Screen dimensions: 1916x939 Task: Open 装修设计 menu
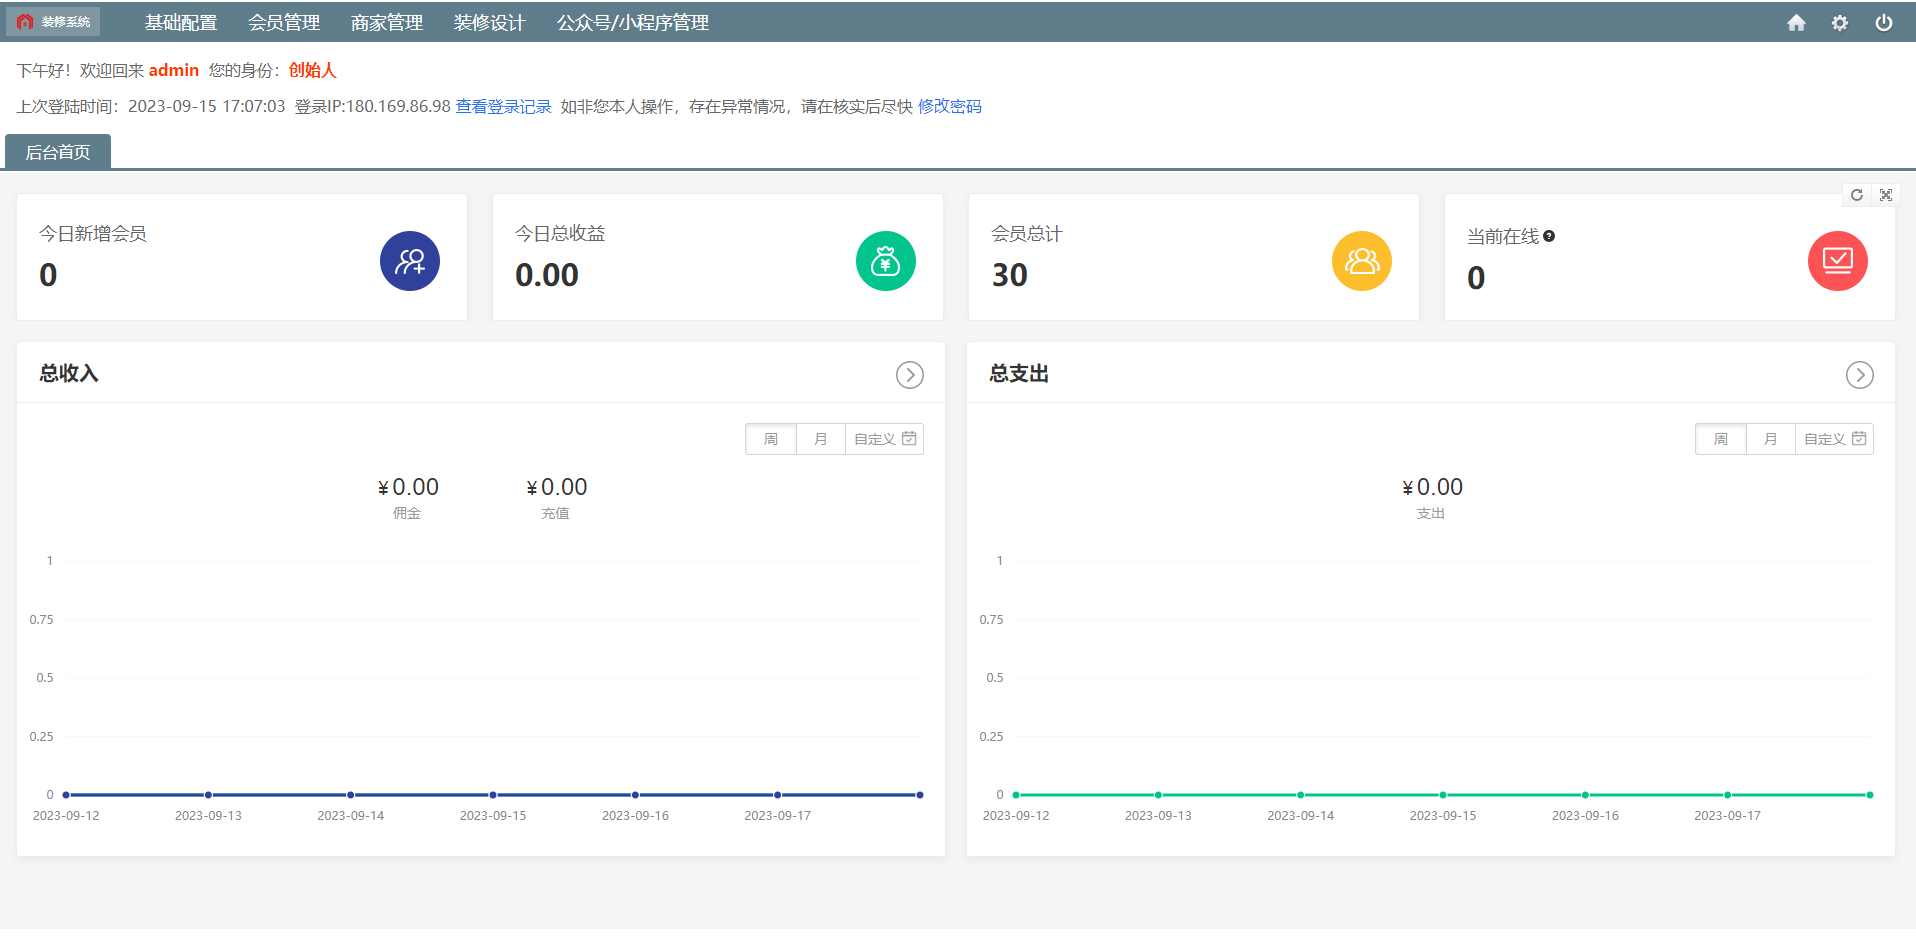[490, 22]
